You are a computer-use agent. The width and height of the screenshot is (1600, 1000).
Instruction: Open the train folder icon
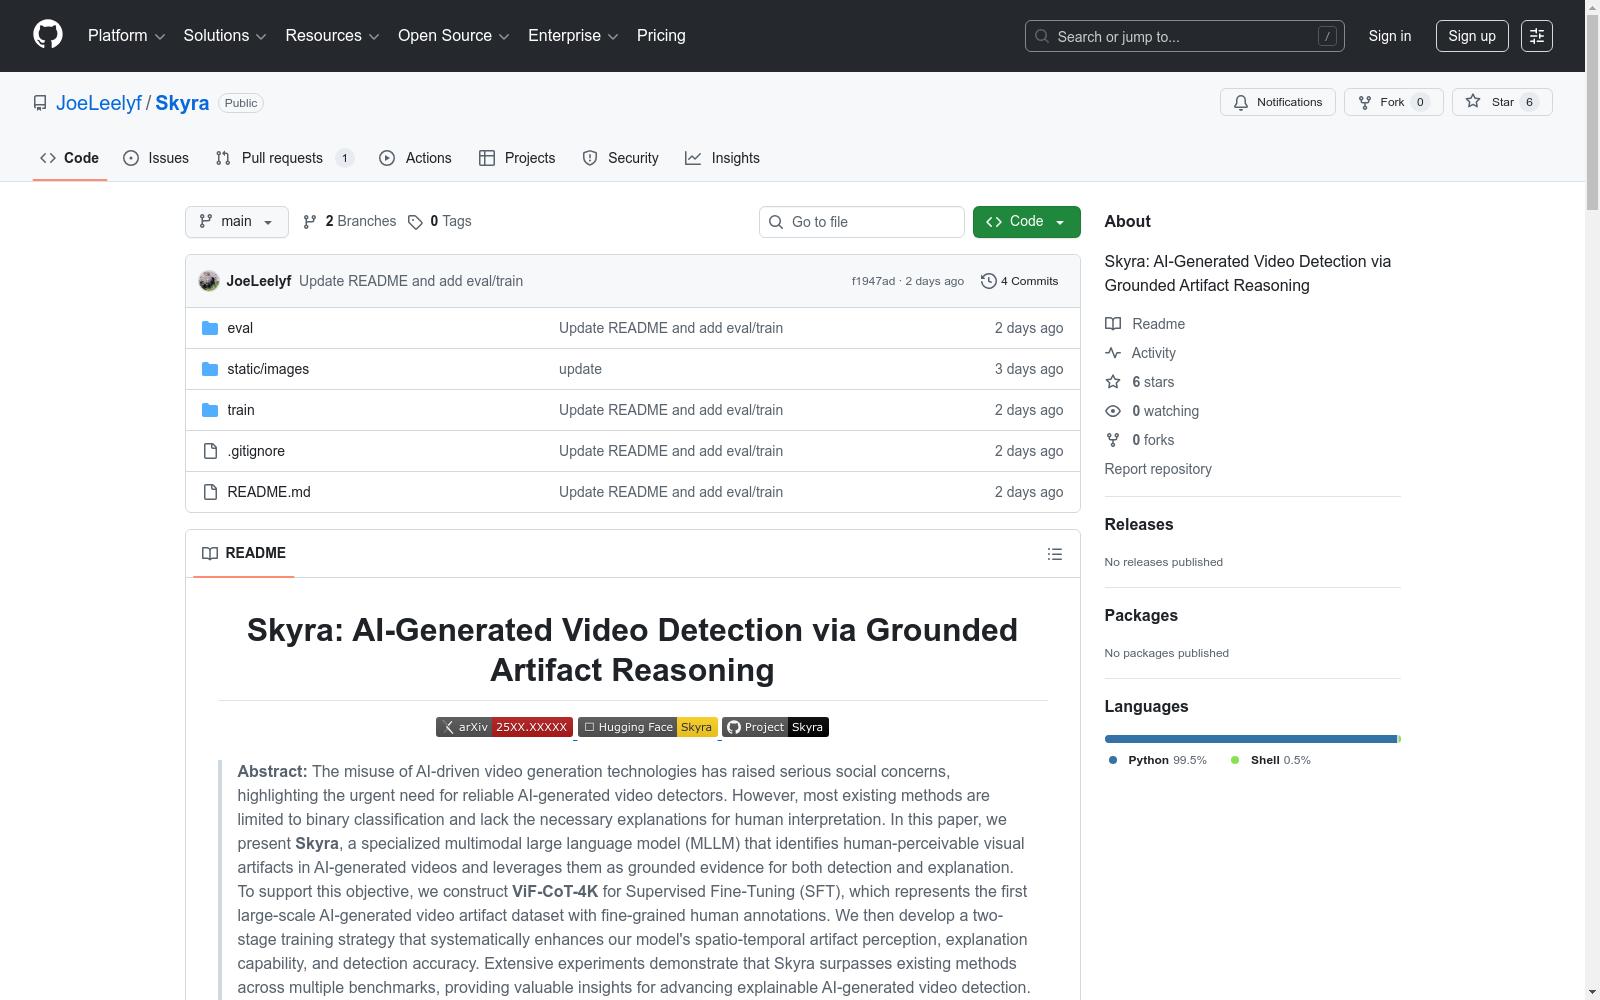[x=210, y=410]
